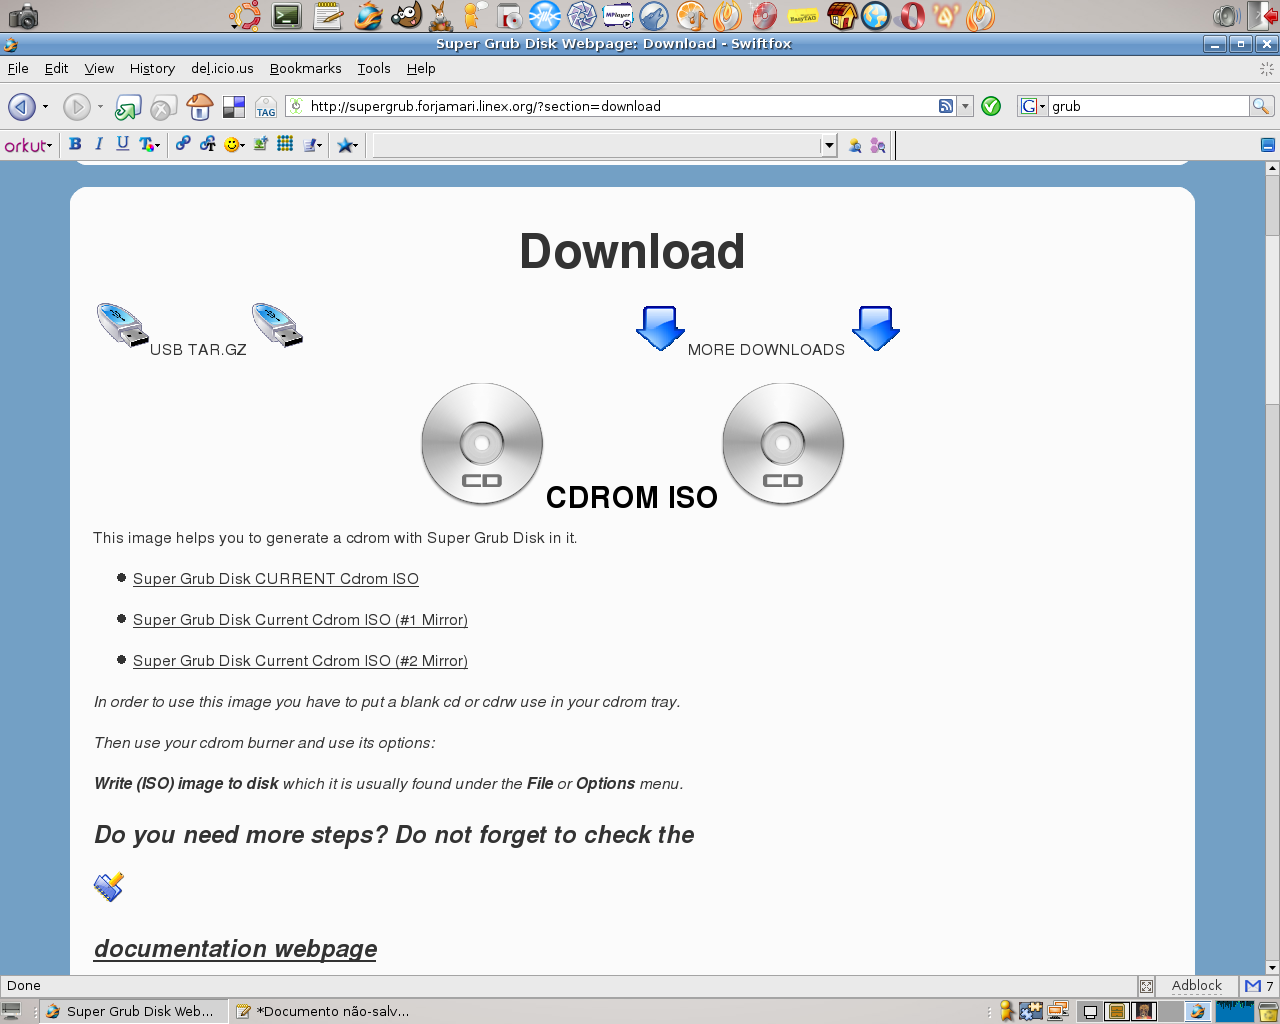Click the insert image icon in orkut toolbar
Viewport: 1280px width, 1024px height.
coord(260,144)
